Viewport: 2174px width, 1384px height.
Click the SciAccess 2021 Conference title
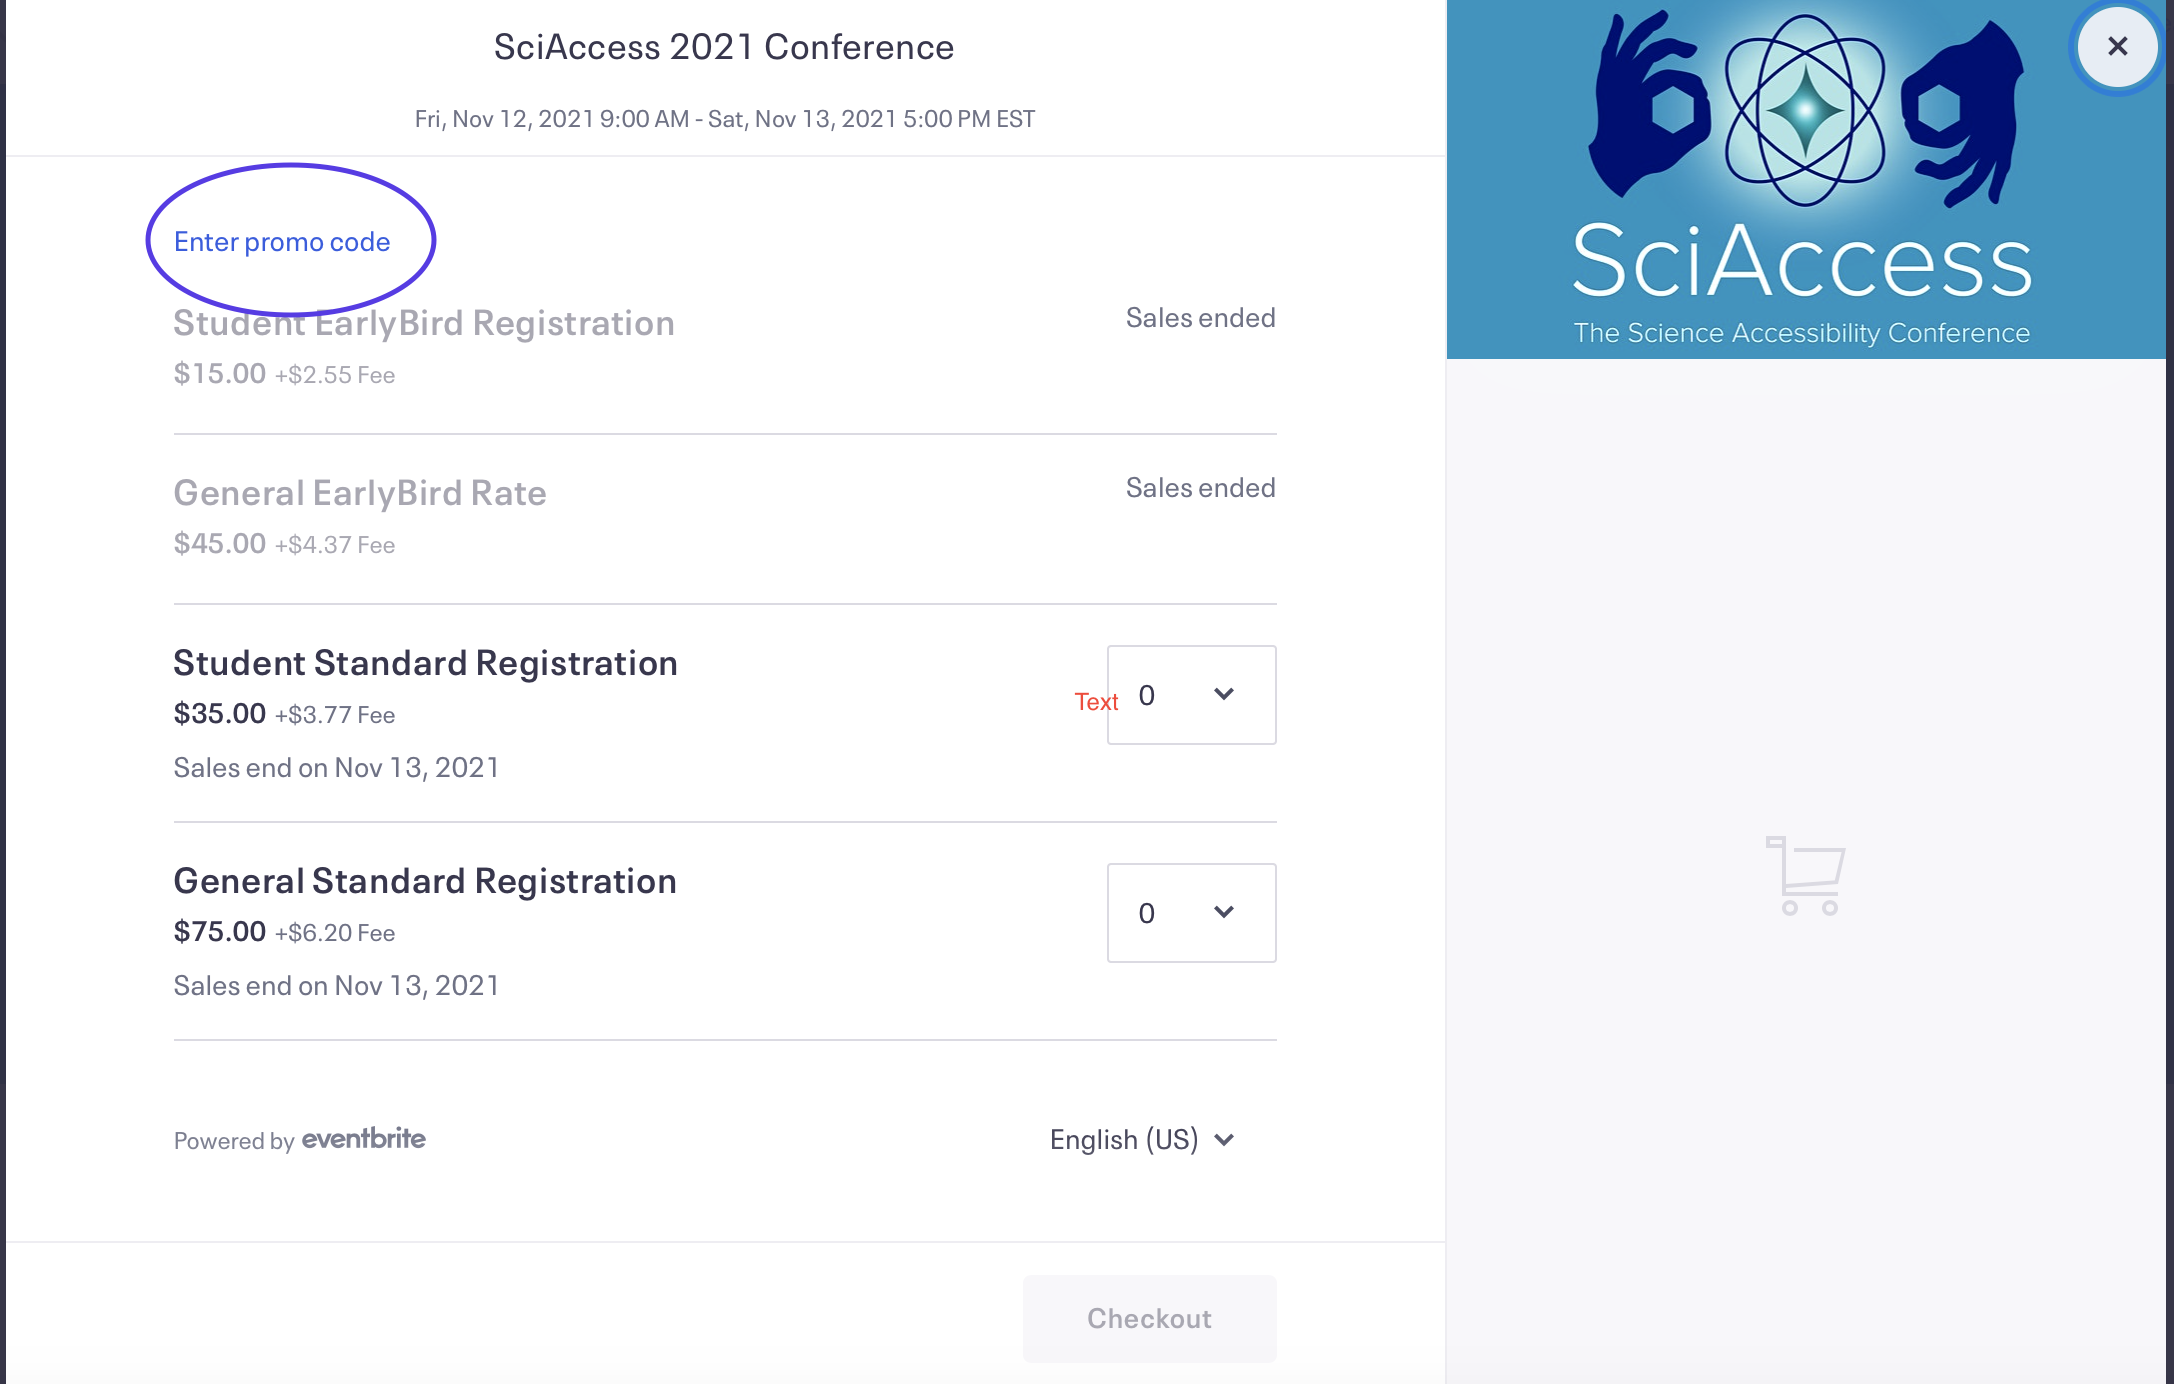pos(724,47)
